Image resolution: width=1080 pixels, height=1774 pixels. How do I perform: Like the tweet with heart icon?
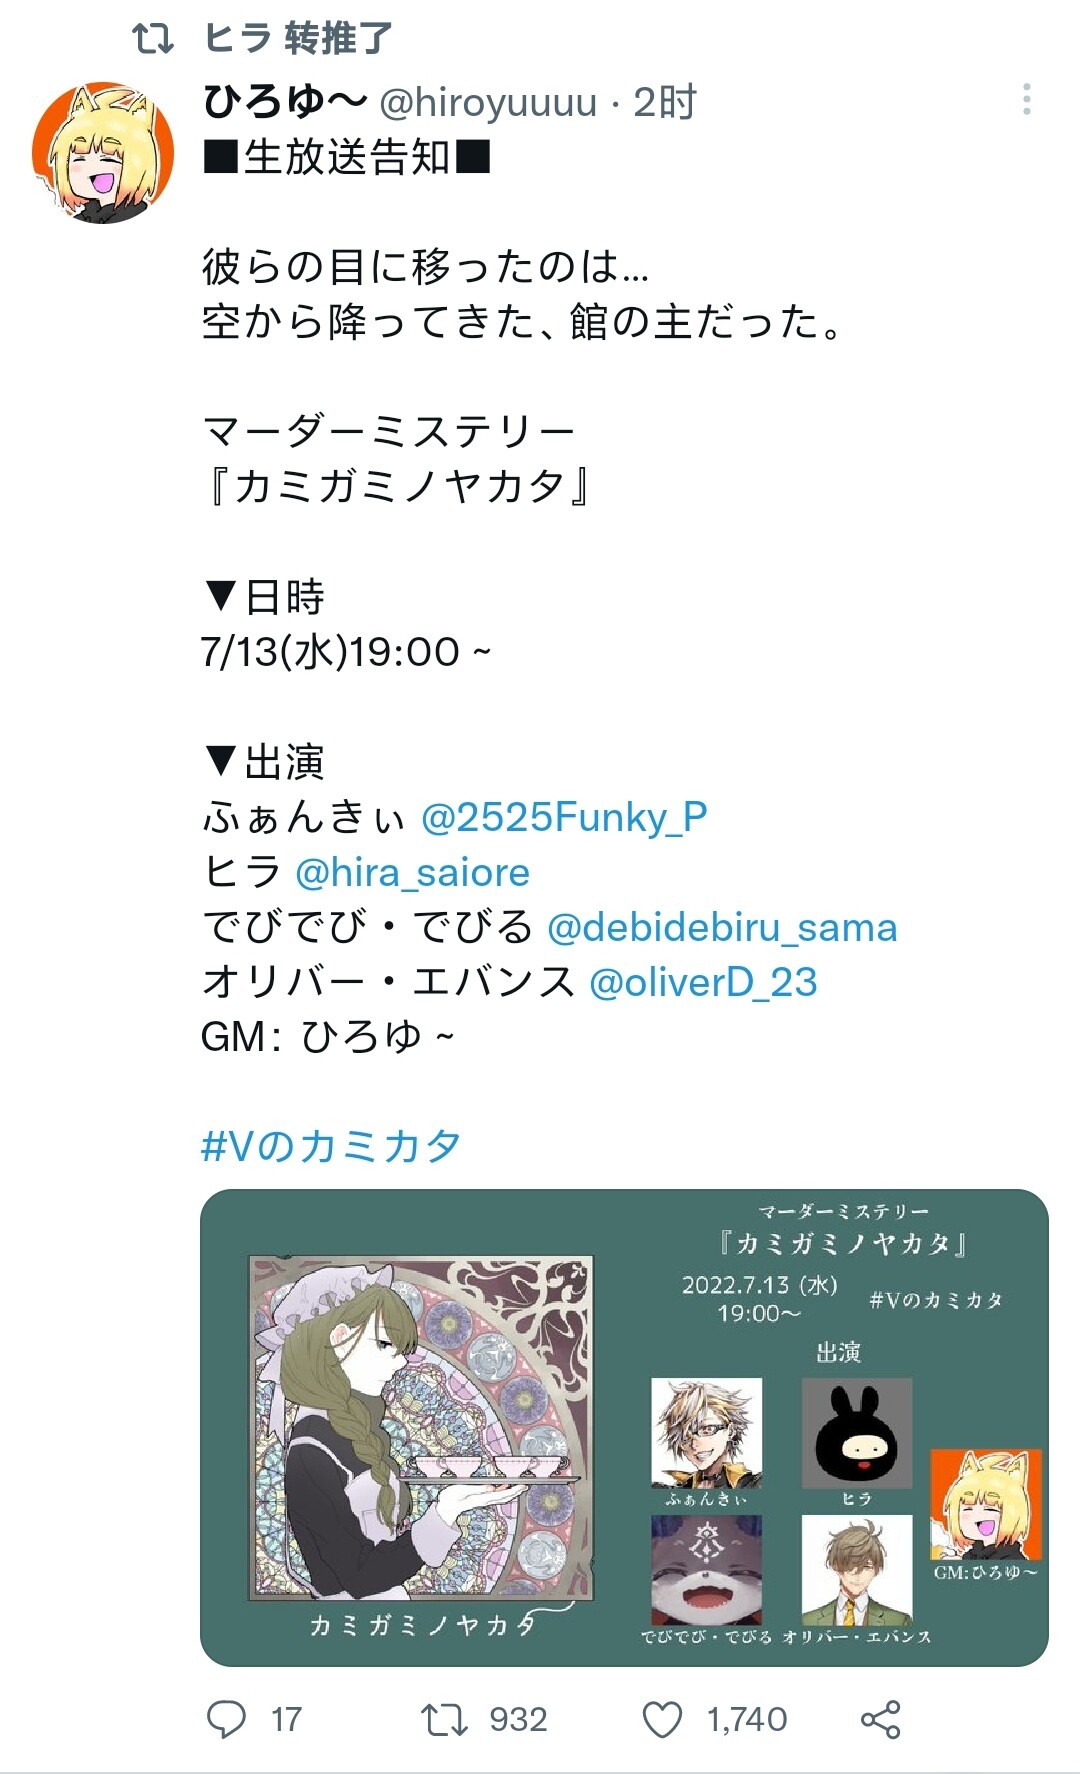click(662, 1720)
